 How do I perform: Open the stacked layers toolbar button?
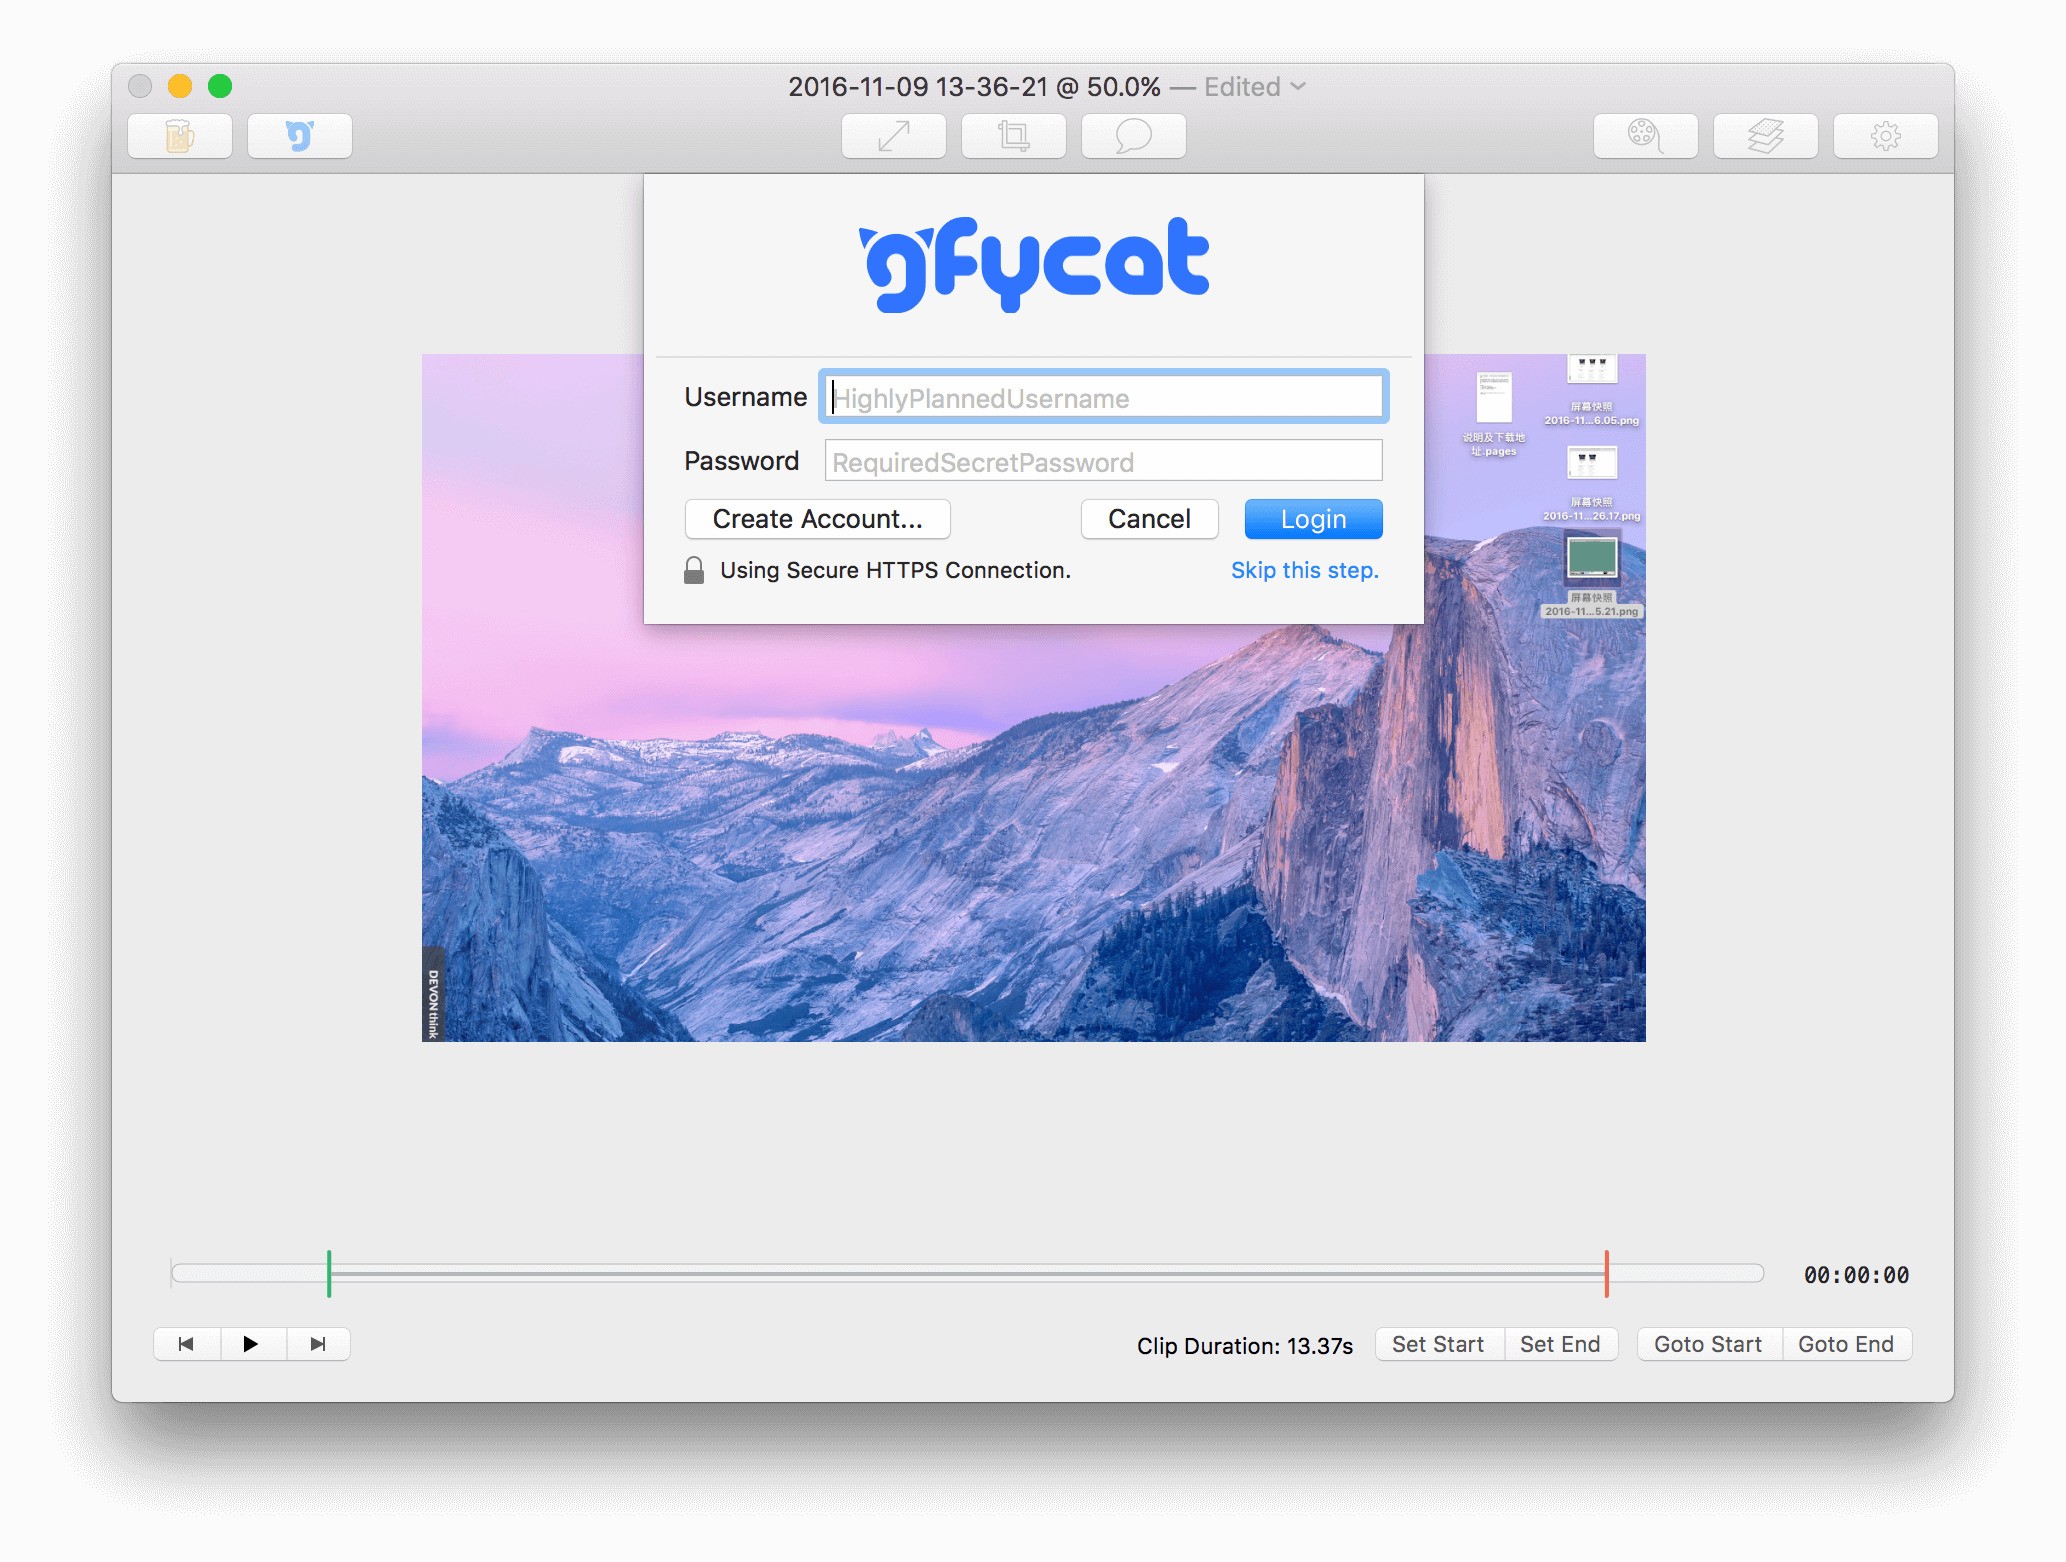(x=1766, y=136)
